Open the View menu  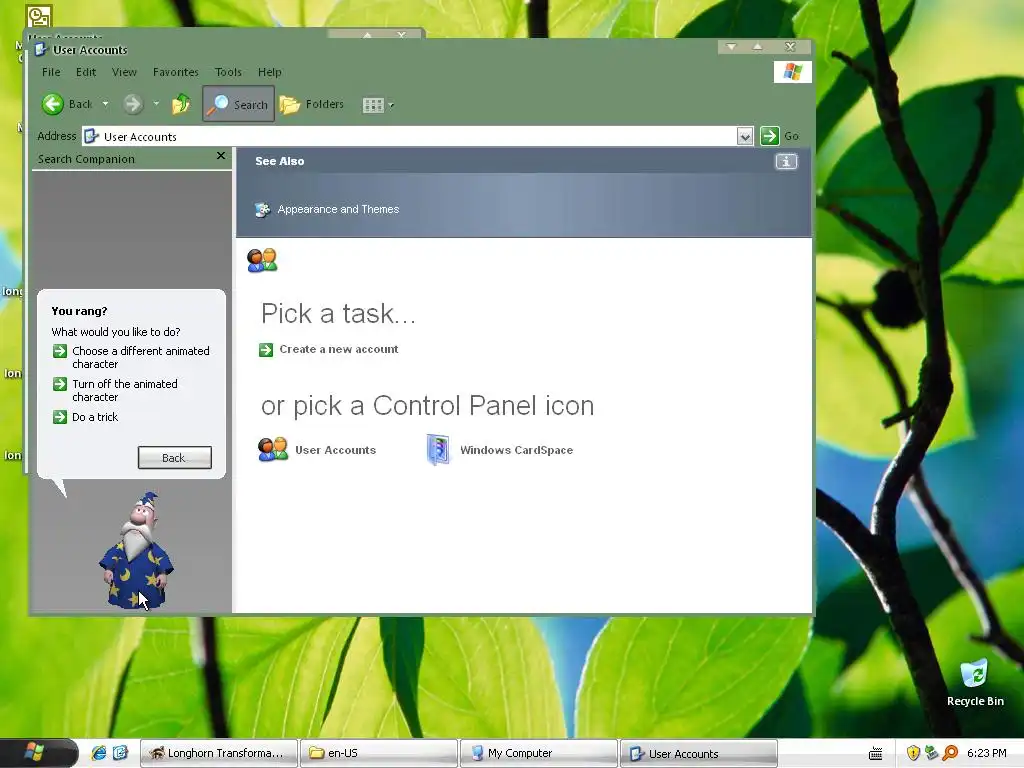pos(124,72)
